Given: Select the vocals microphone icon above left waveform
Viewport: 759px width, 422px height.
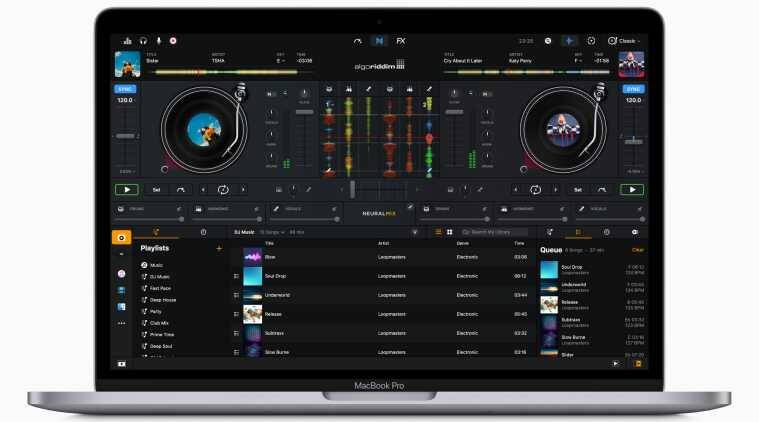Looking at the screenshot, I should pos(368,90).
